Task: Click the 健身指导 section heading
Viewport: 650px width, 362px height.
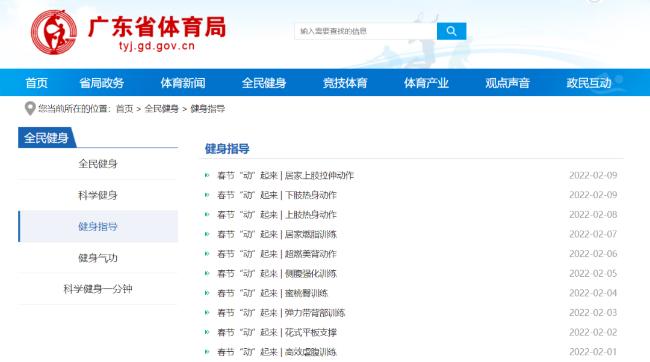Action: (x=227, y=148)
